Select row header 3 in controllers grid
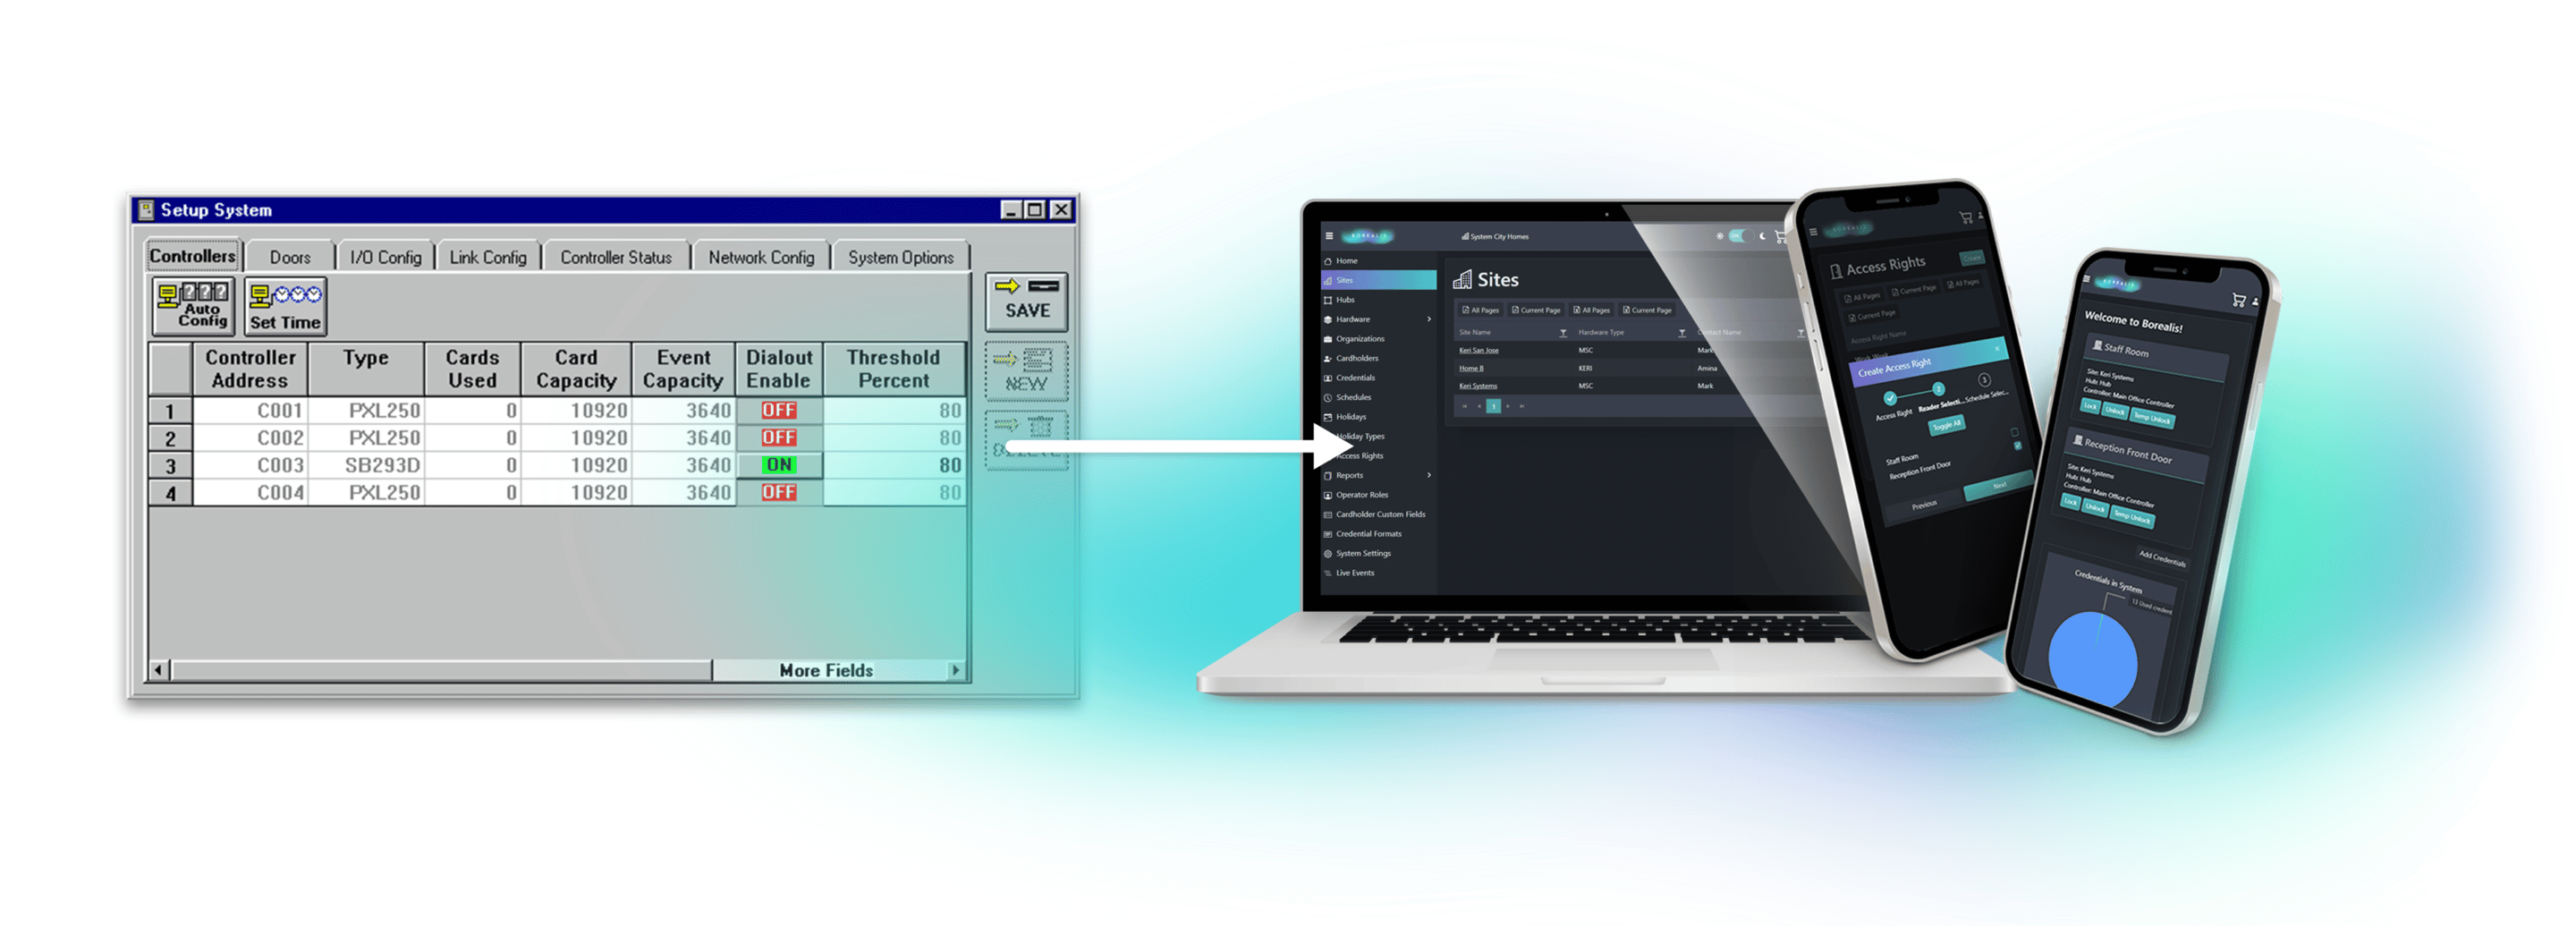This screenshot has width=2576, height=926. tap(170, 465)
